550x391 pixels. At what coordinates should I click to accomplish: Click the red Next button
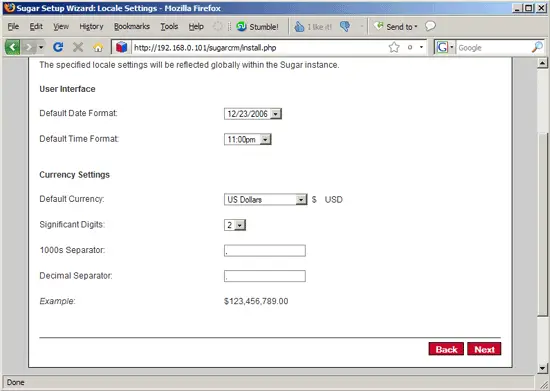(x=484, y=349)
